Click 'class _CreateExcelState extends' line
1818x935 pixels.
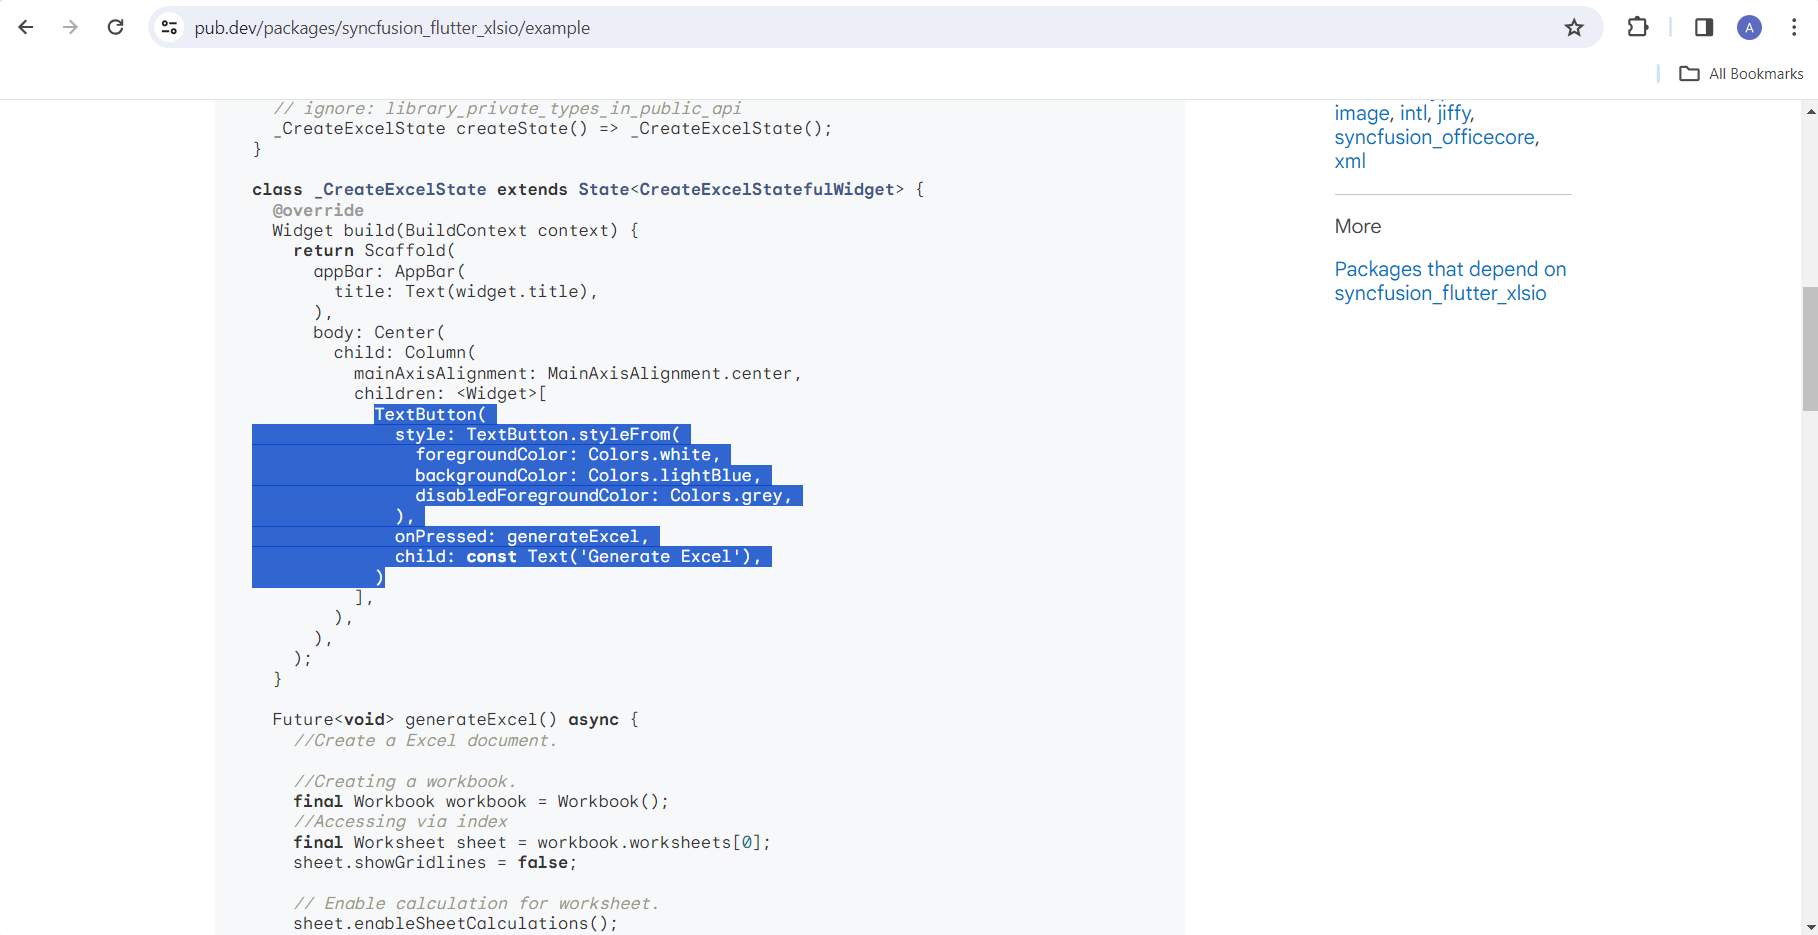click(588, 190)
